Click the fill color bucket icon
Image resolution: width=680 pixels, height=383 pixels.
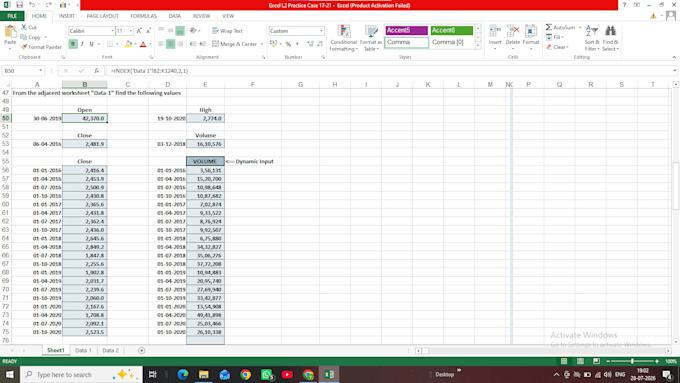[x=128, y=44]
